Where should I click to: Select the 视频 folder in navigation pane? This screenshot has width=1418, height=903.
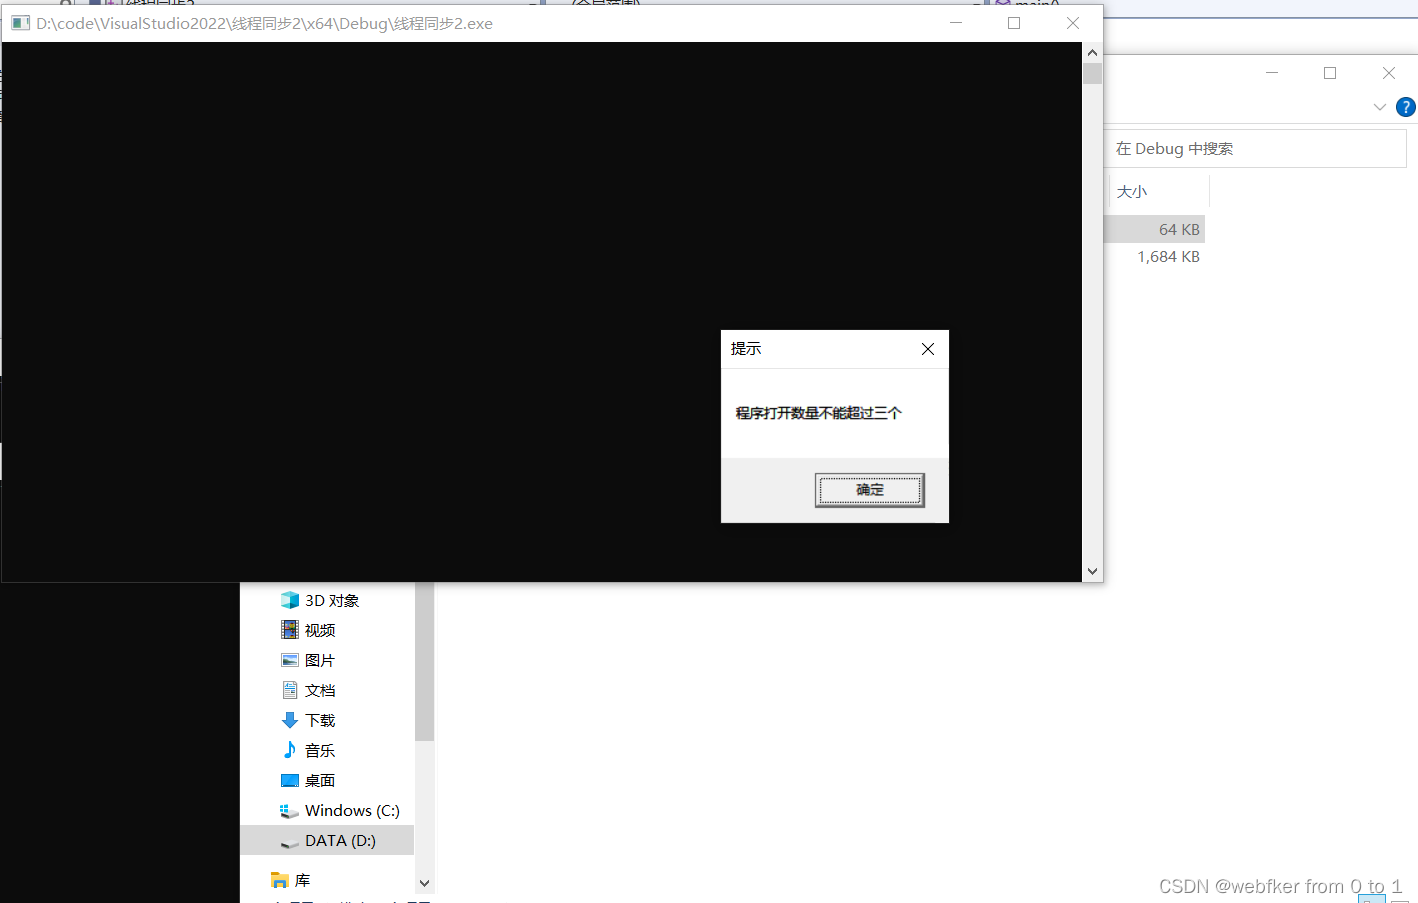320,630
